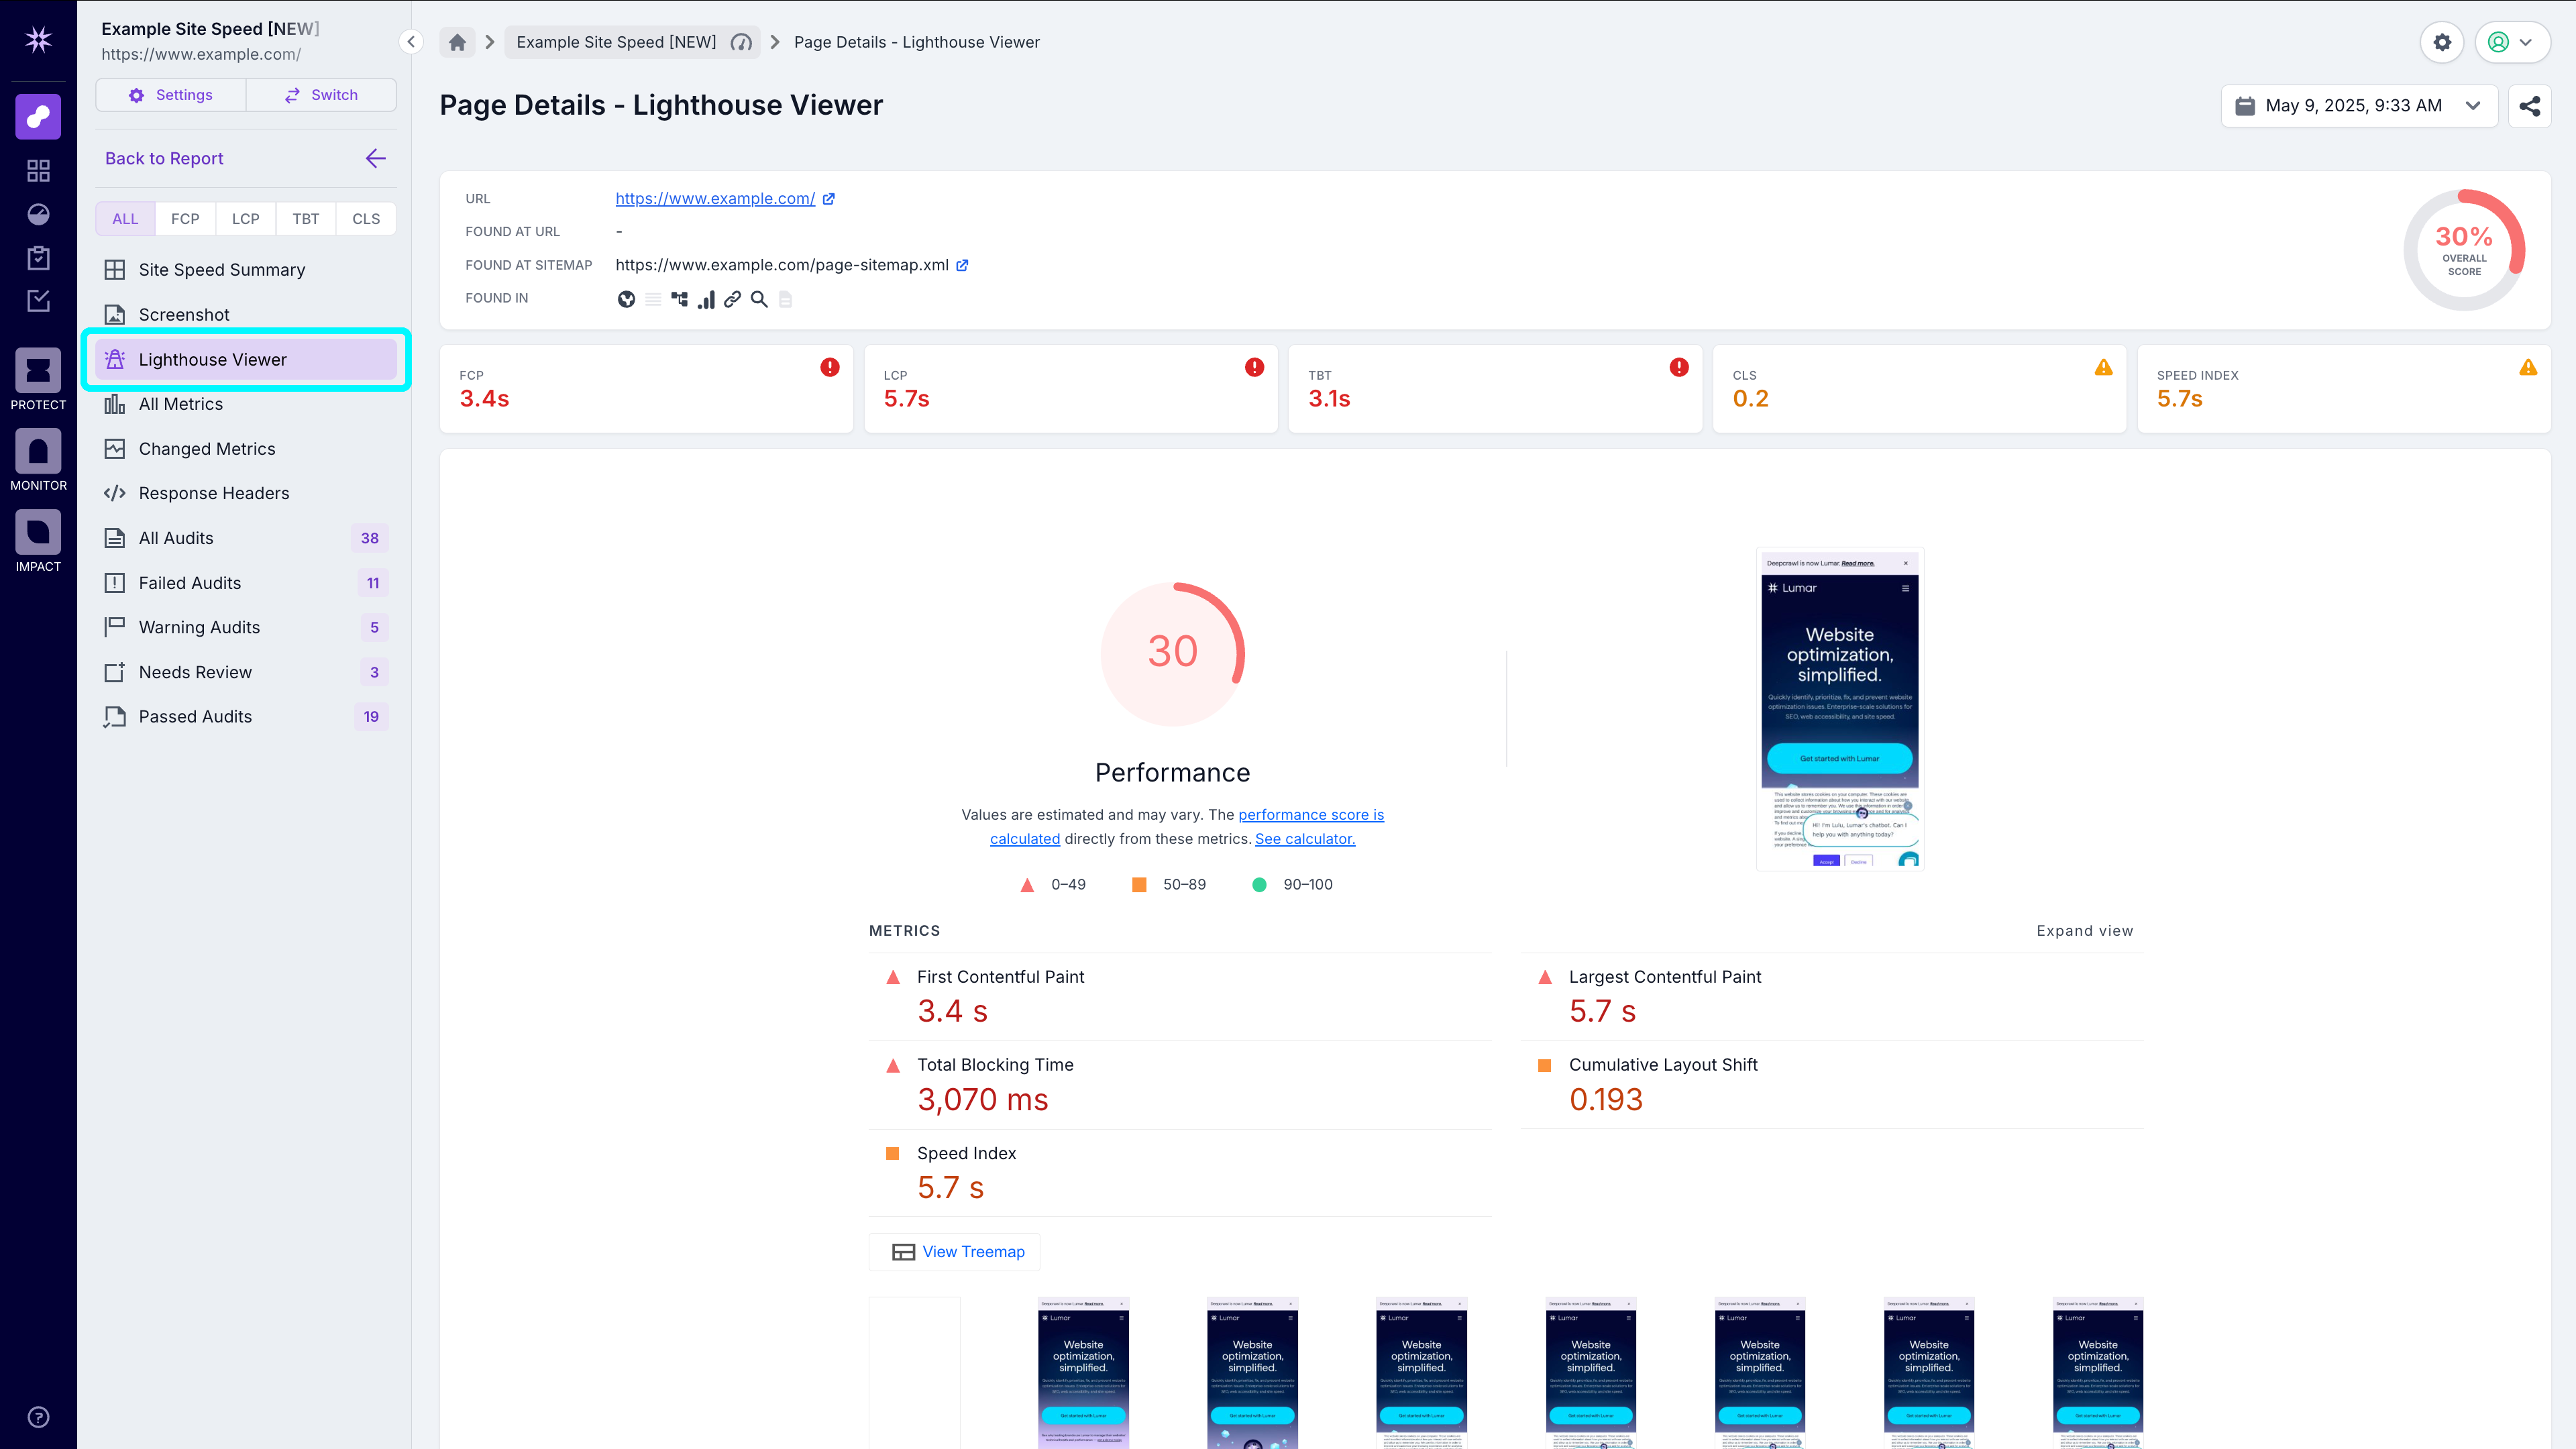Click the View Treemap button
The width and height of the screenshot is (2576, 1449).
pos(955,1252)
